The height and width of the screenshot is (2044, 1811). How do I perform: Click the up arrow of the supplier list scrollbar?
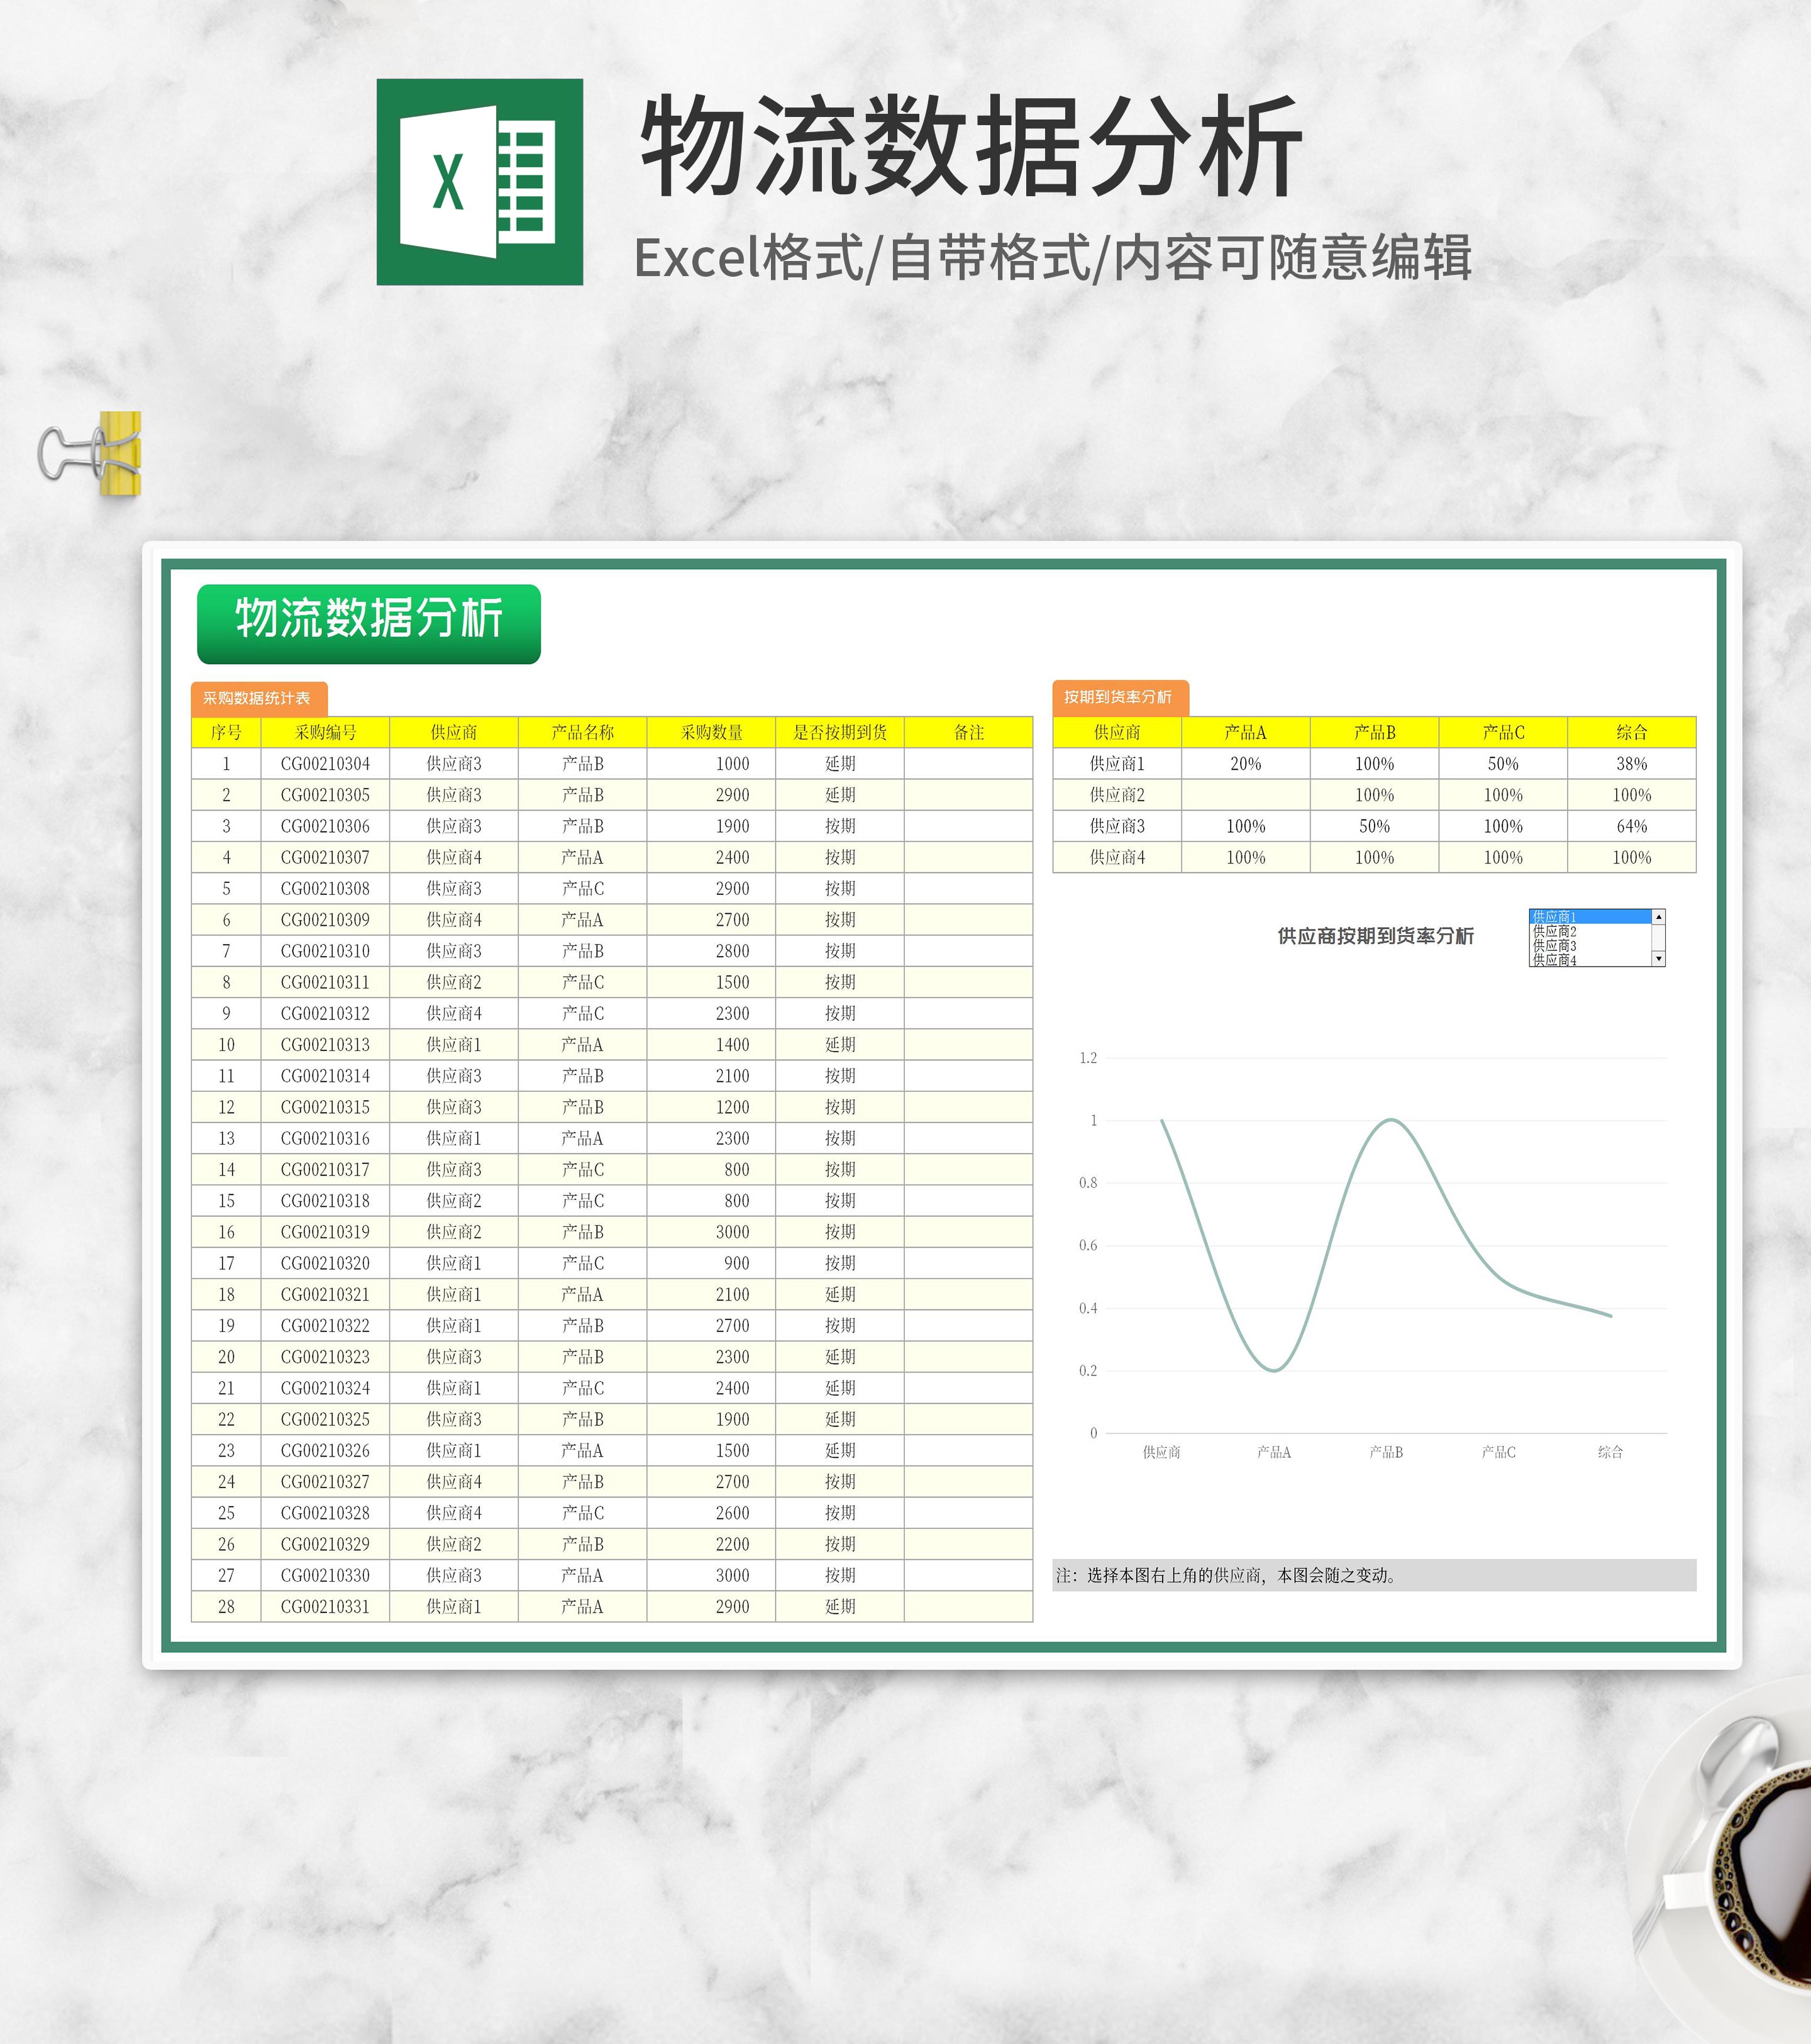coord(1658,918)
